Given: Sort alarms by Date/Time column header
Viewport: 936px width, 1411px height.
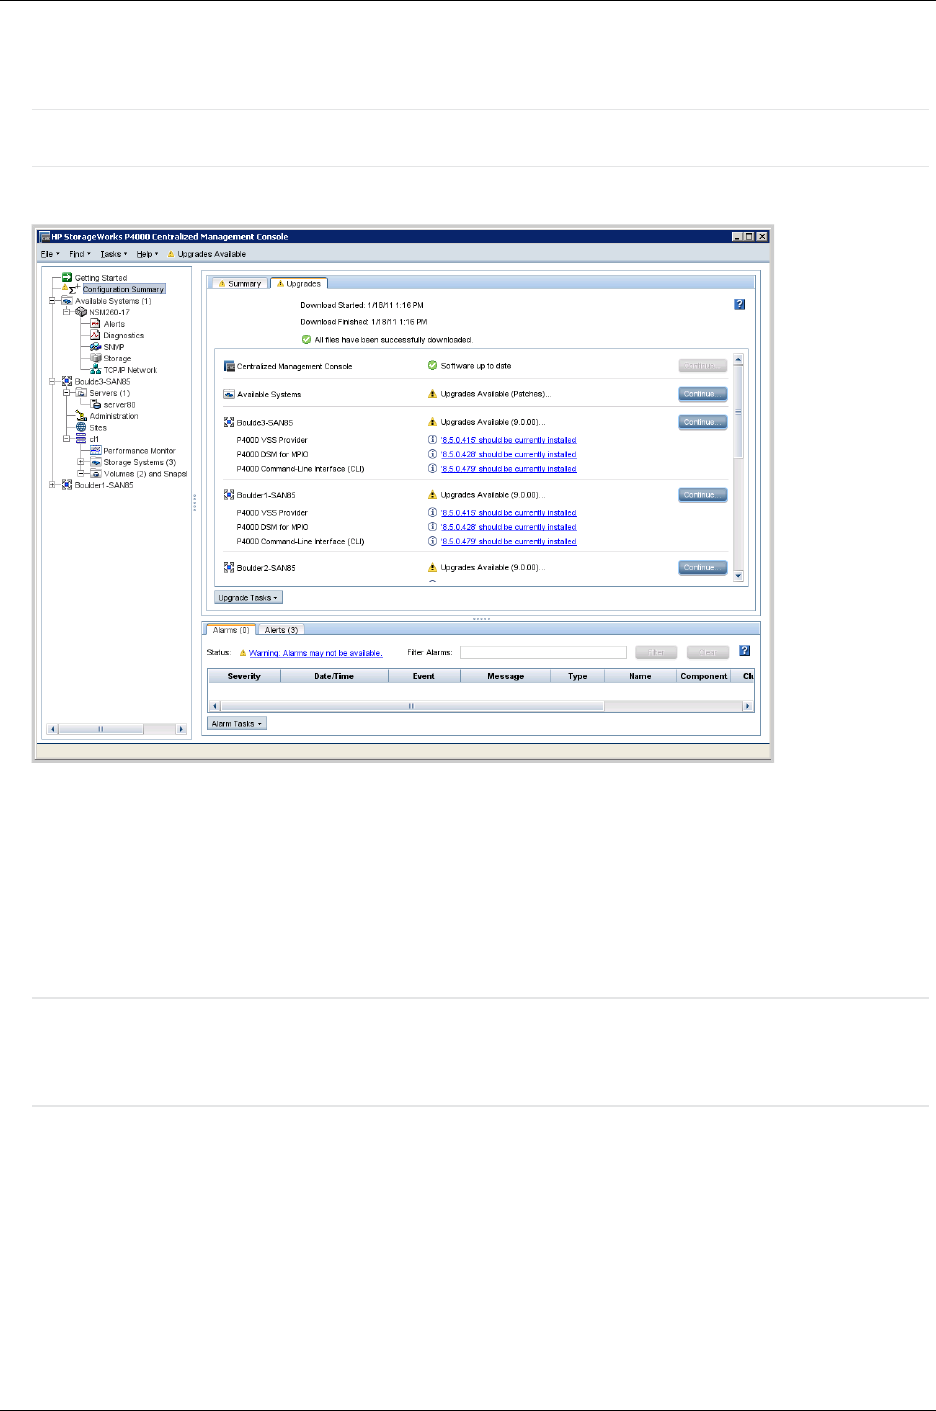Looking at the screenshot, I should (x=334, y=676).
